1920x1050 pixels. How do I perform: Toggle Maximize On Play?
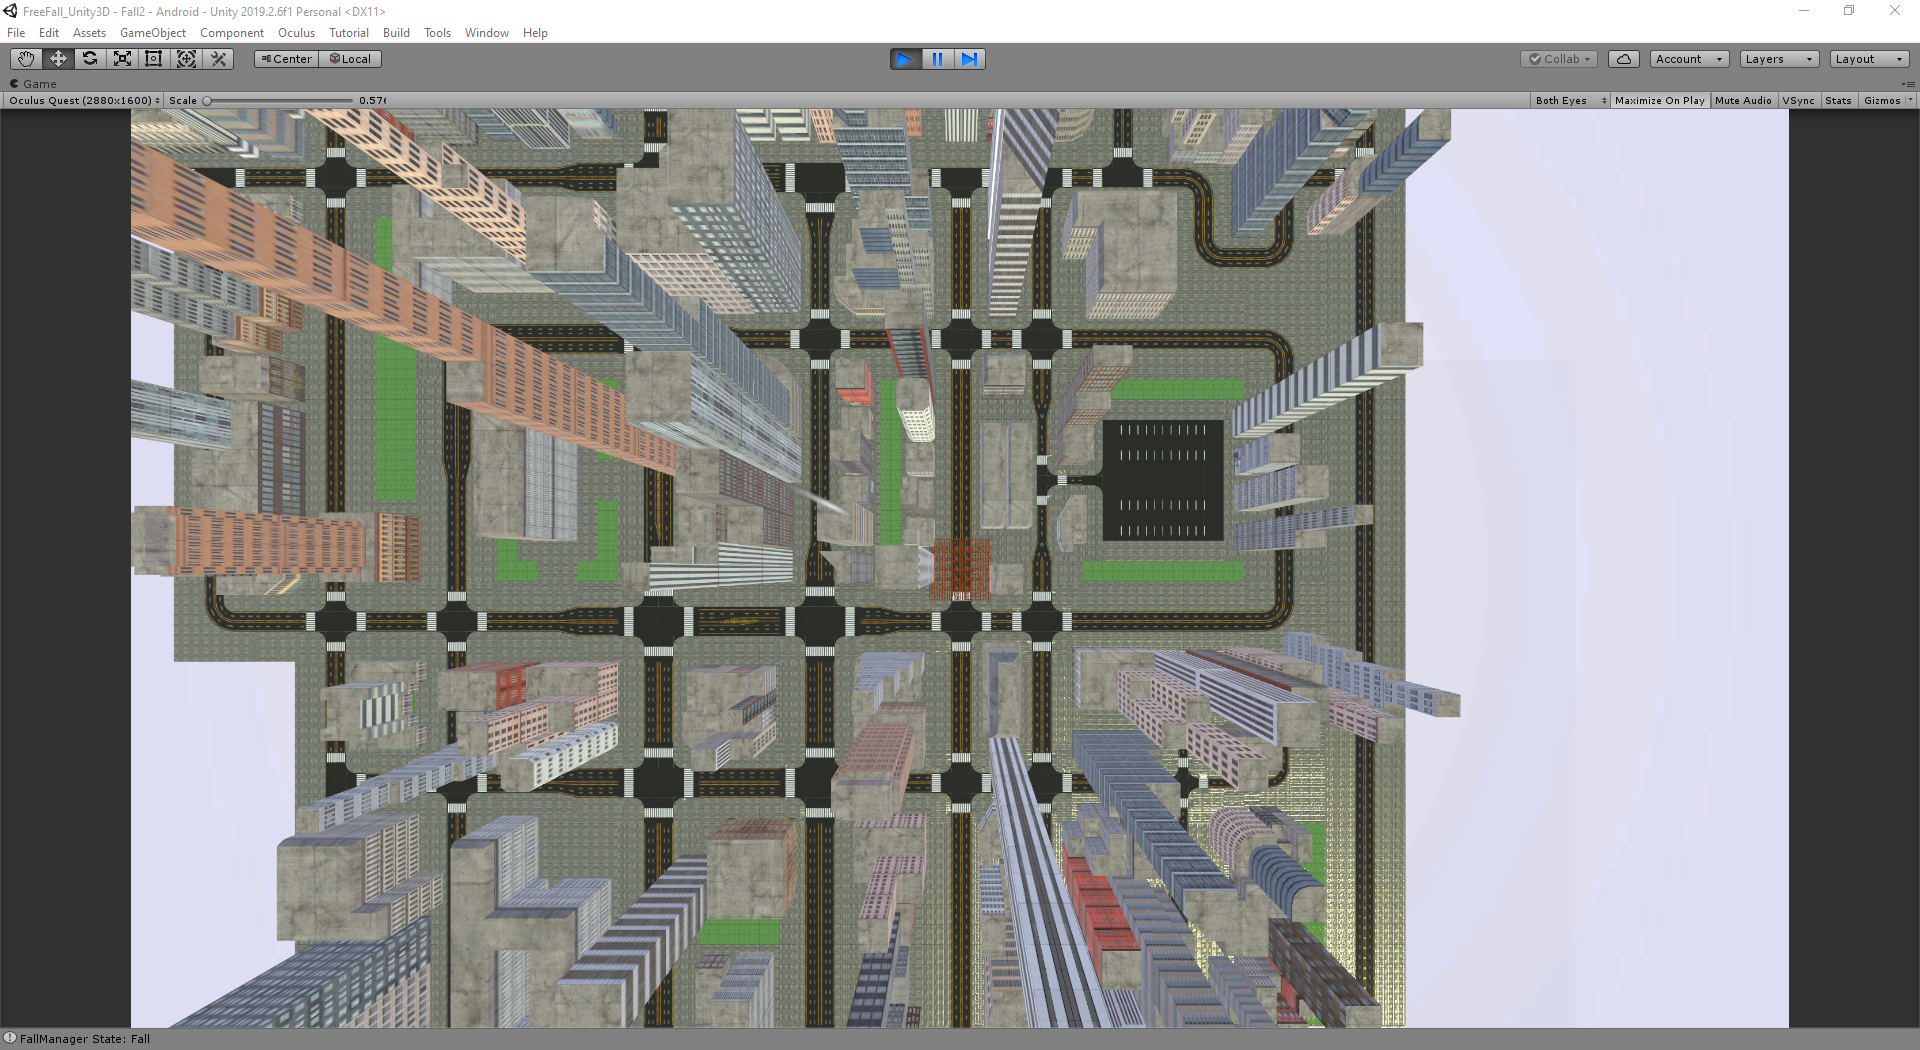1659,101
